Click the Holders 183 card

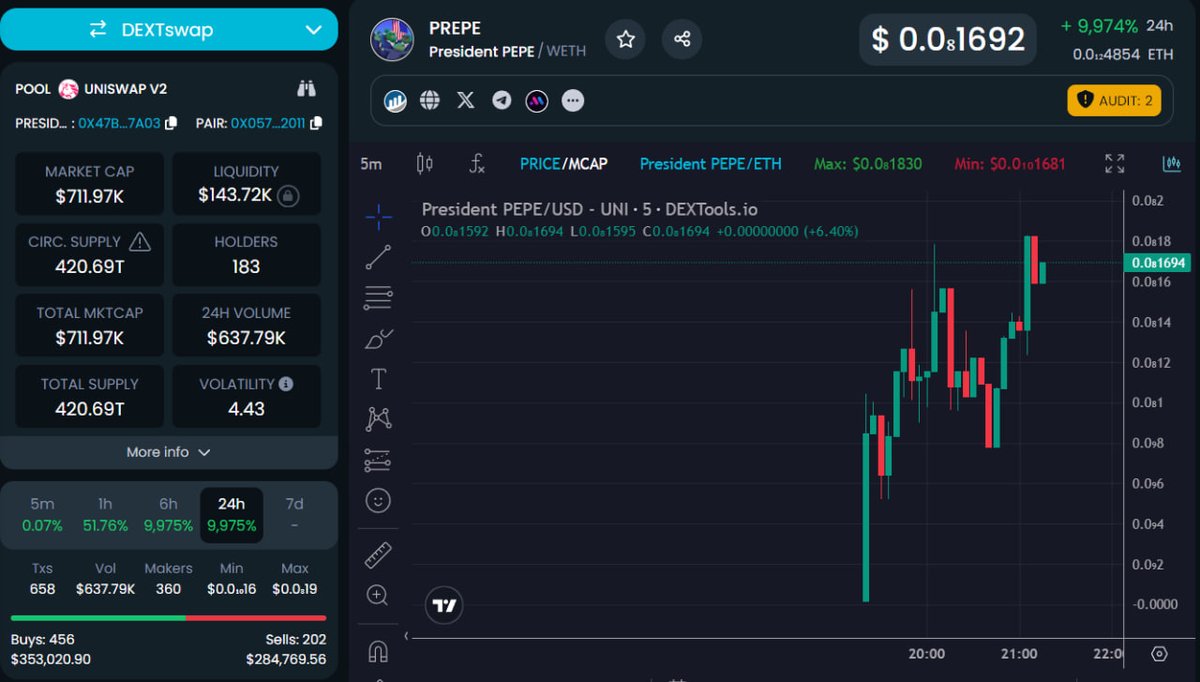point(246,254)
